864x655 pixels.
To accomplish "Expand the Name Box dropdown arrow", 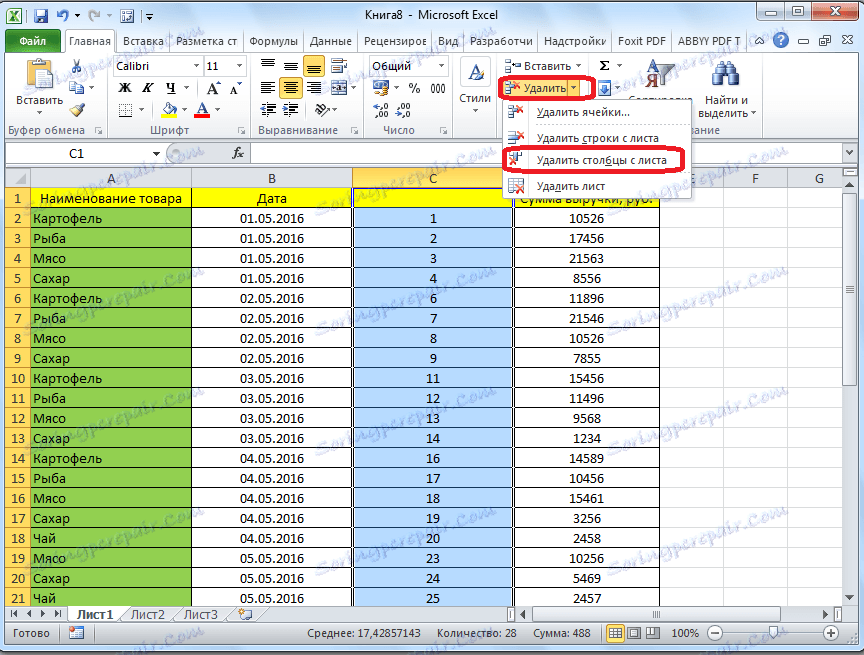I will point(155,153).
